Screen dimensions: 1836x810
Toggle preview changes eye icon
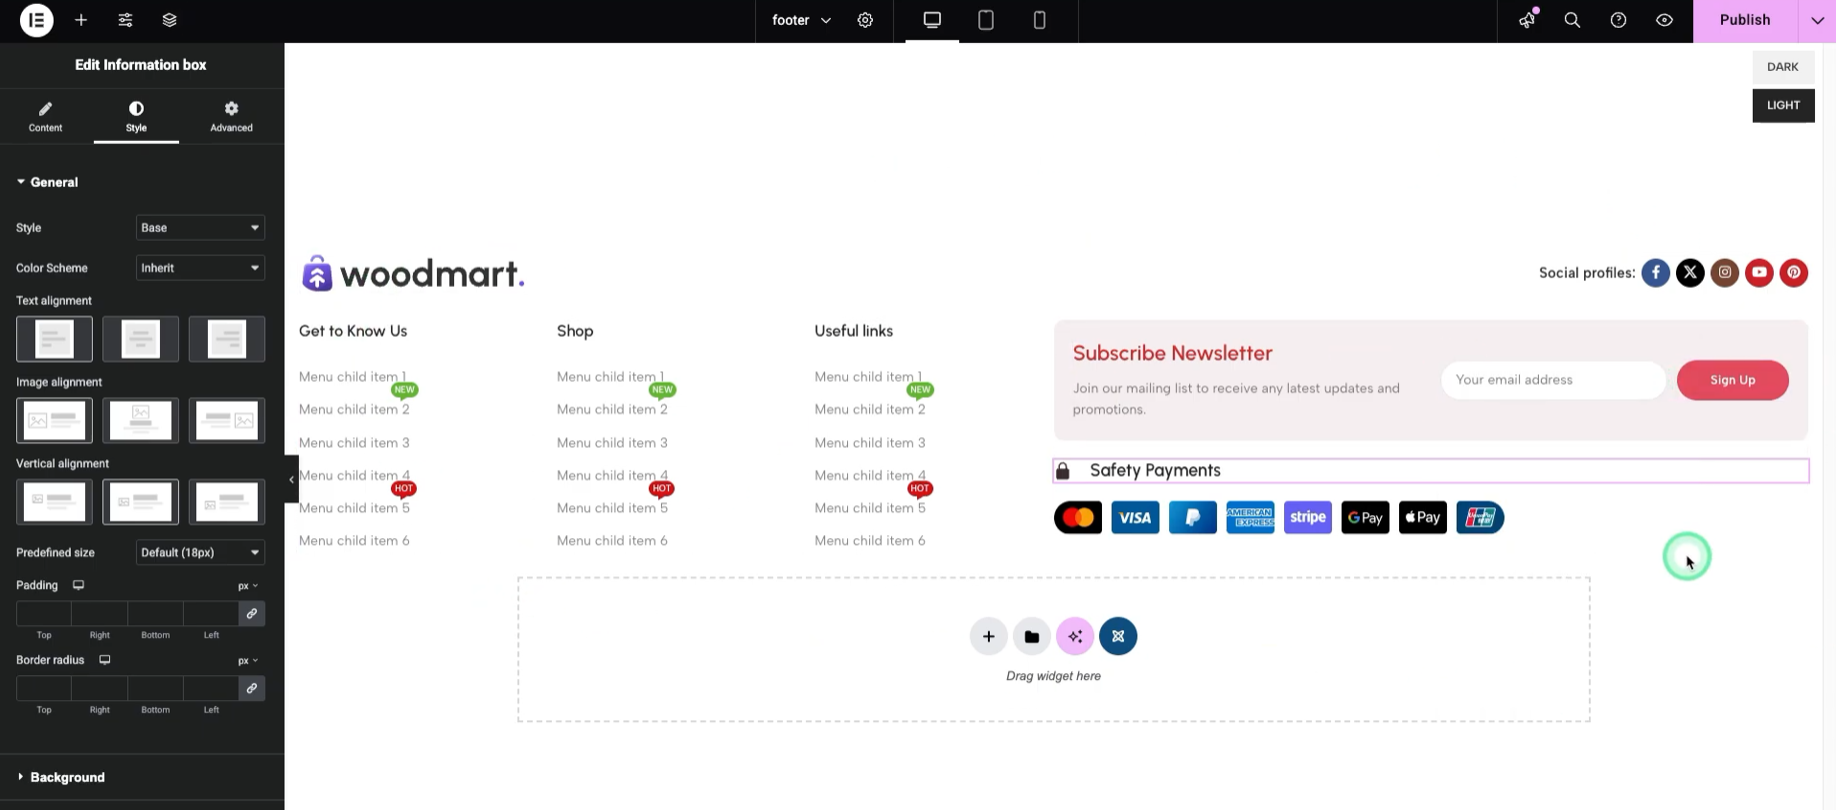click(1664, 20)
